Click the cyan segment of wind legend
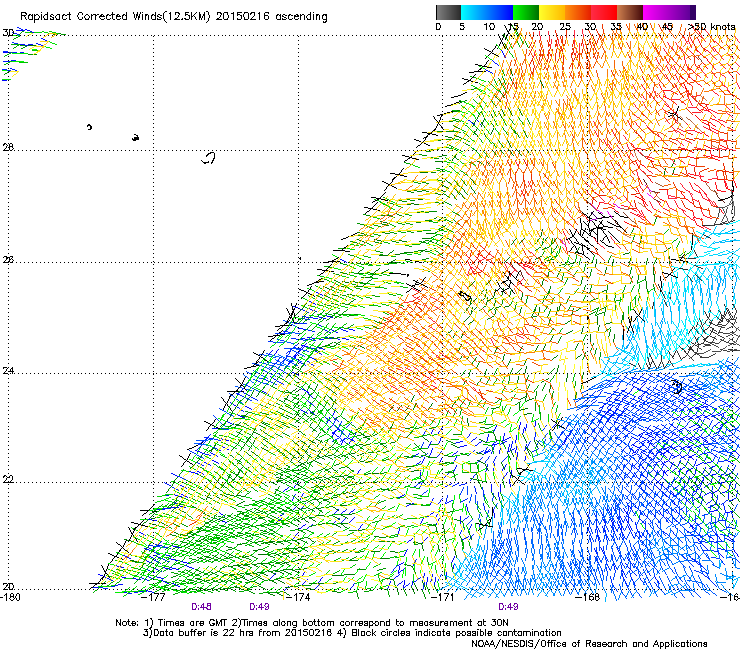The image size is (740, 650). tap(474, 12)
